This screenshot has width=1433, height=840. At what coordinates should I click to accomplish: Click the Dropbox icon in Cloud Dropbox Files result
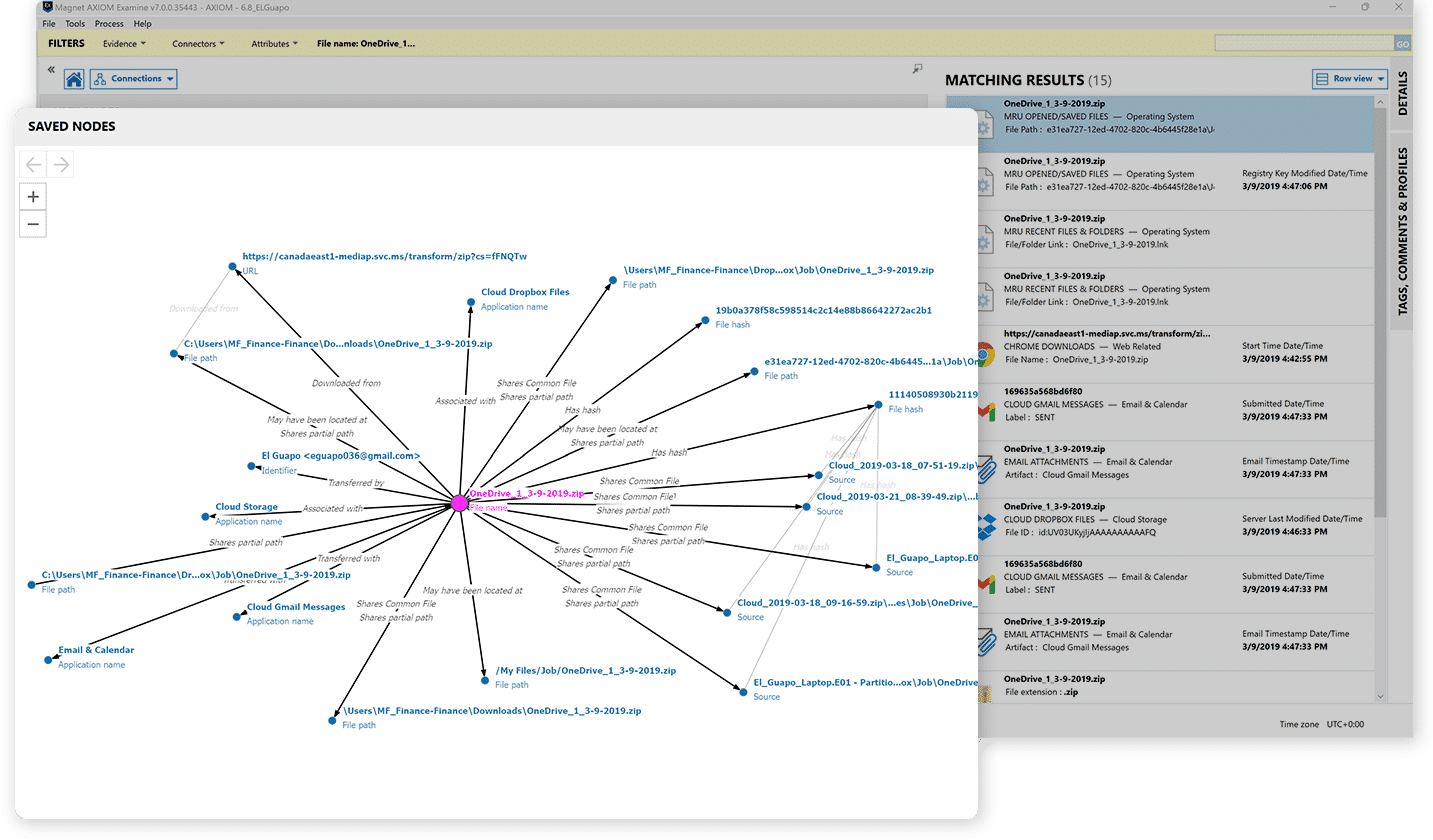click(984, 526)
